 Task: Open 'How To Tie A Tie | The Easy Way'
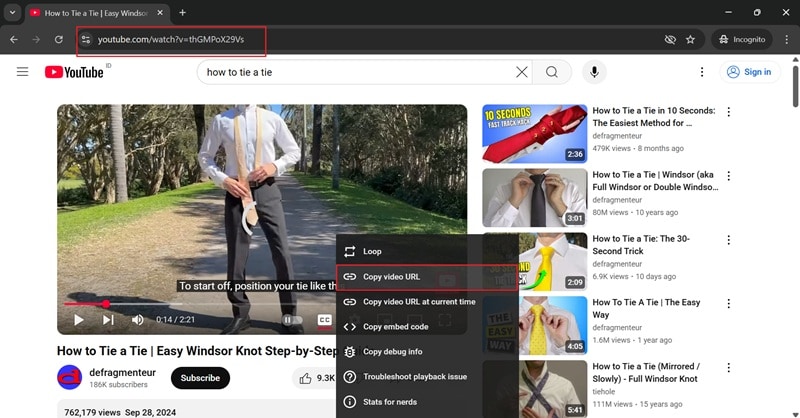(x=646, y=308)
